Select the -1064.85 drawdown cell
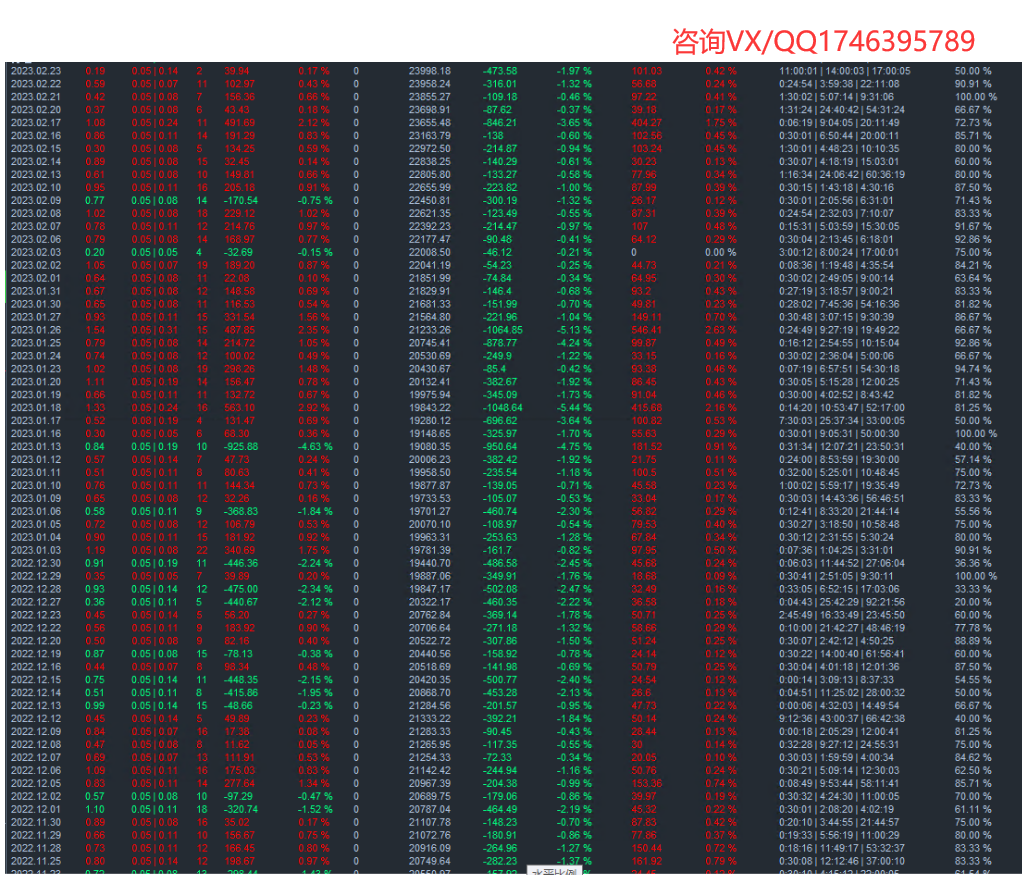The width and height of the screenshot is (1029, 878). [502, 330]
